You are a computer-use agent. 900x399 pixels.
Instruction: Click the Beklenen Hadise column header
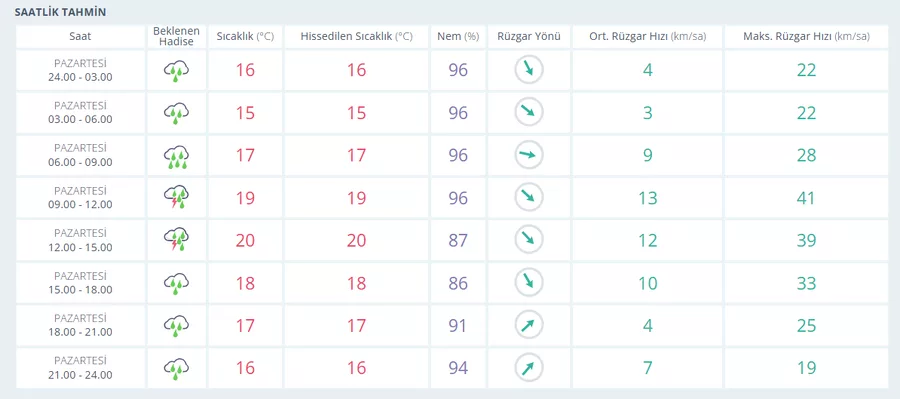coord(176,36)
